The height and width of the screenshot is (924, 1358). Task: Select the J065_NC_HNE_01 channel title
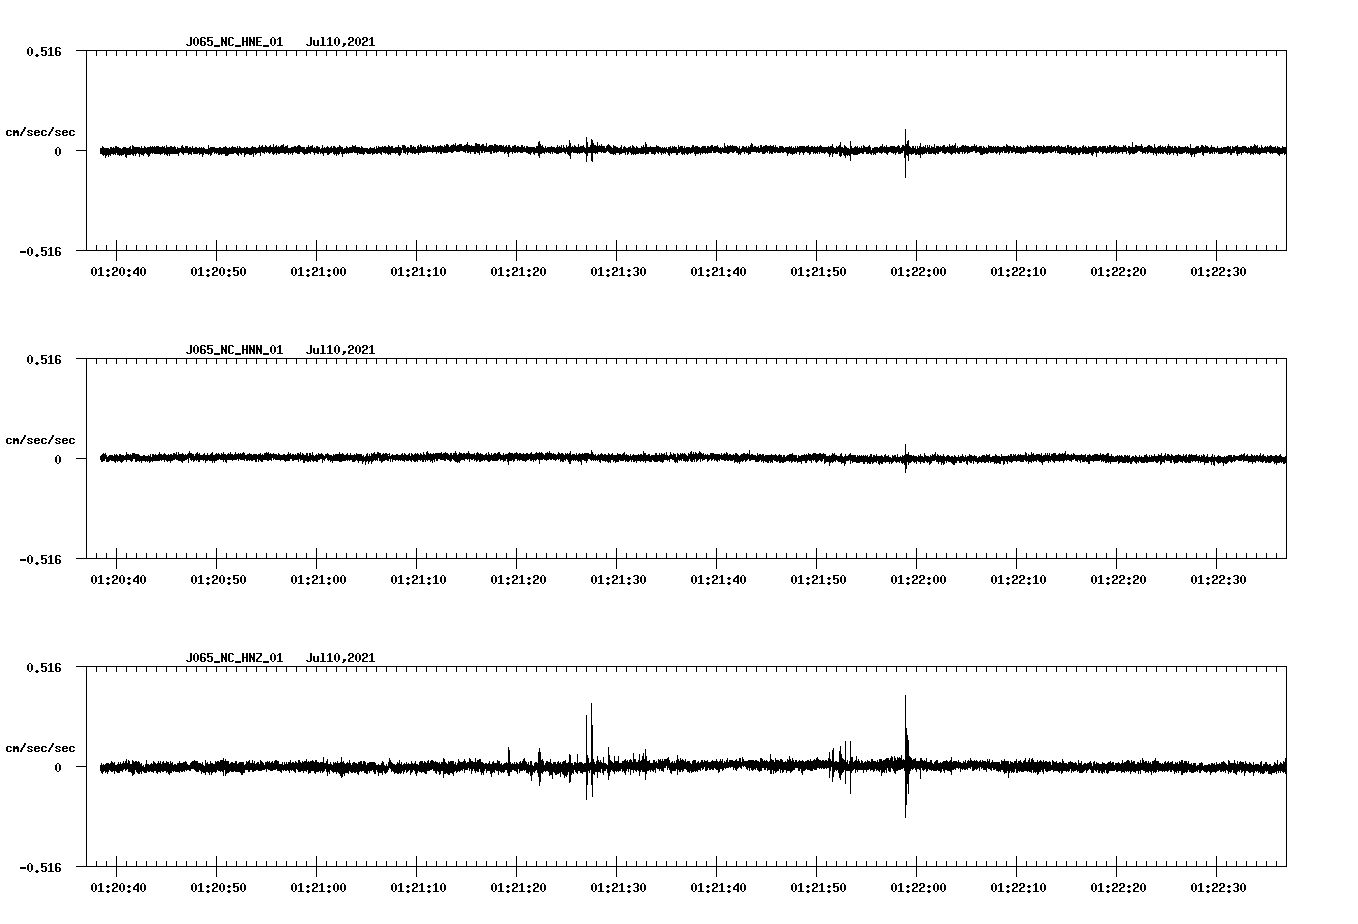tap(234, 42)
